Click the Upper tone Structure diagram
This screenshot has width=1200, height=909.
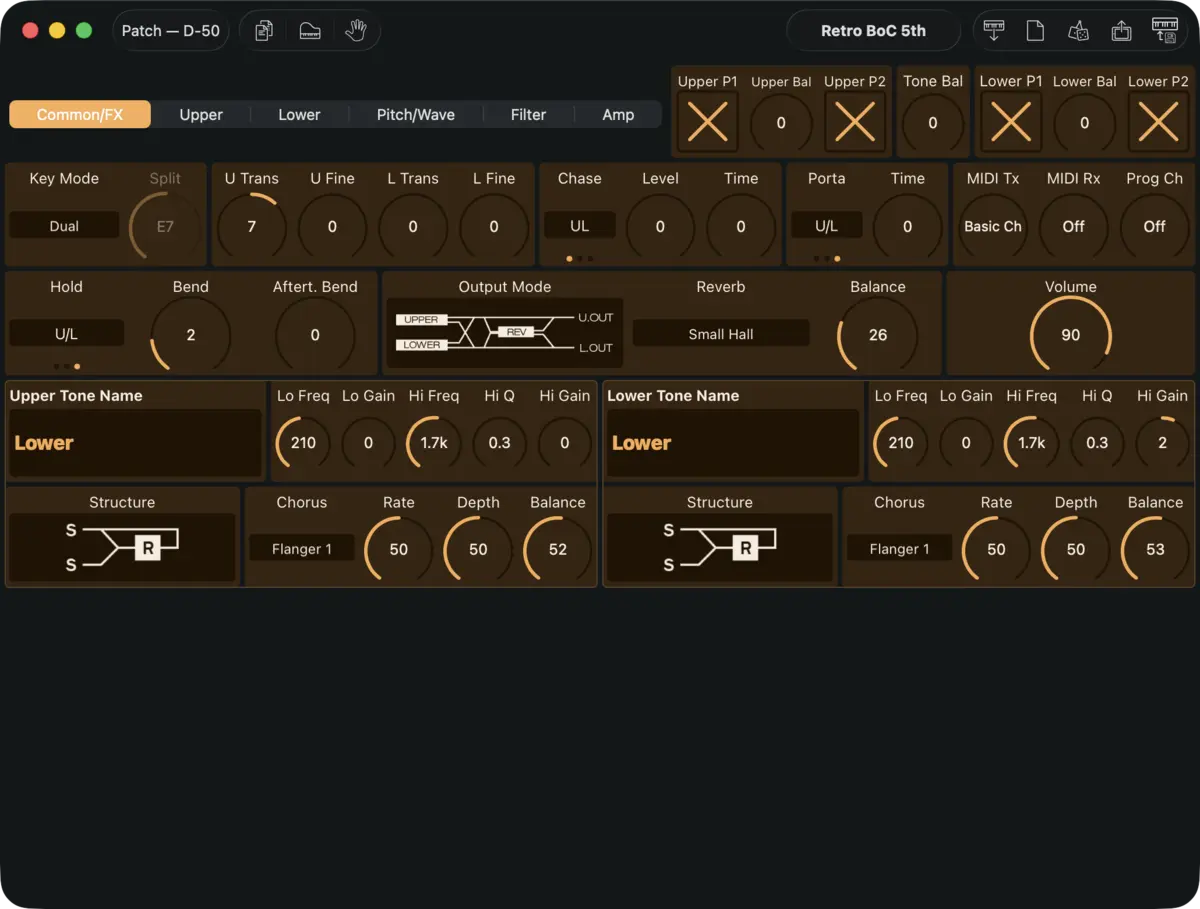[x=122, y=547]
